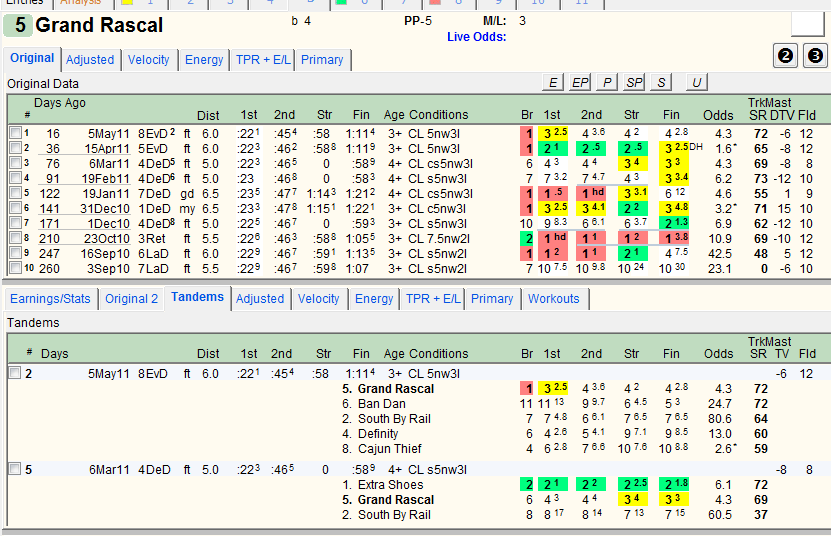This screenshot has width=831, height=536.
Task: Click the P running style button
Action: pyautogui.click(x=607, y=83)
